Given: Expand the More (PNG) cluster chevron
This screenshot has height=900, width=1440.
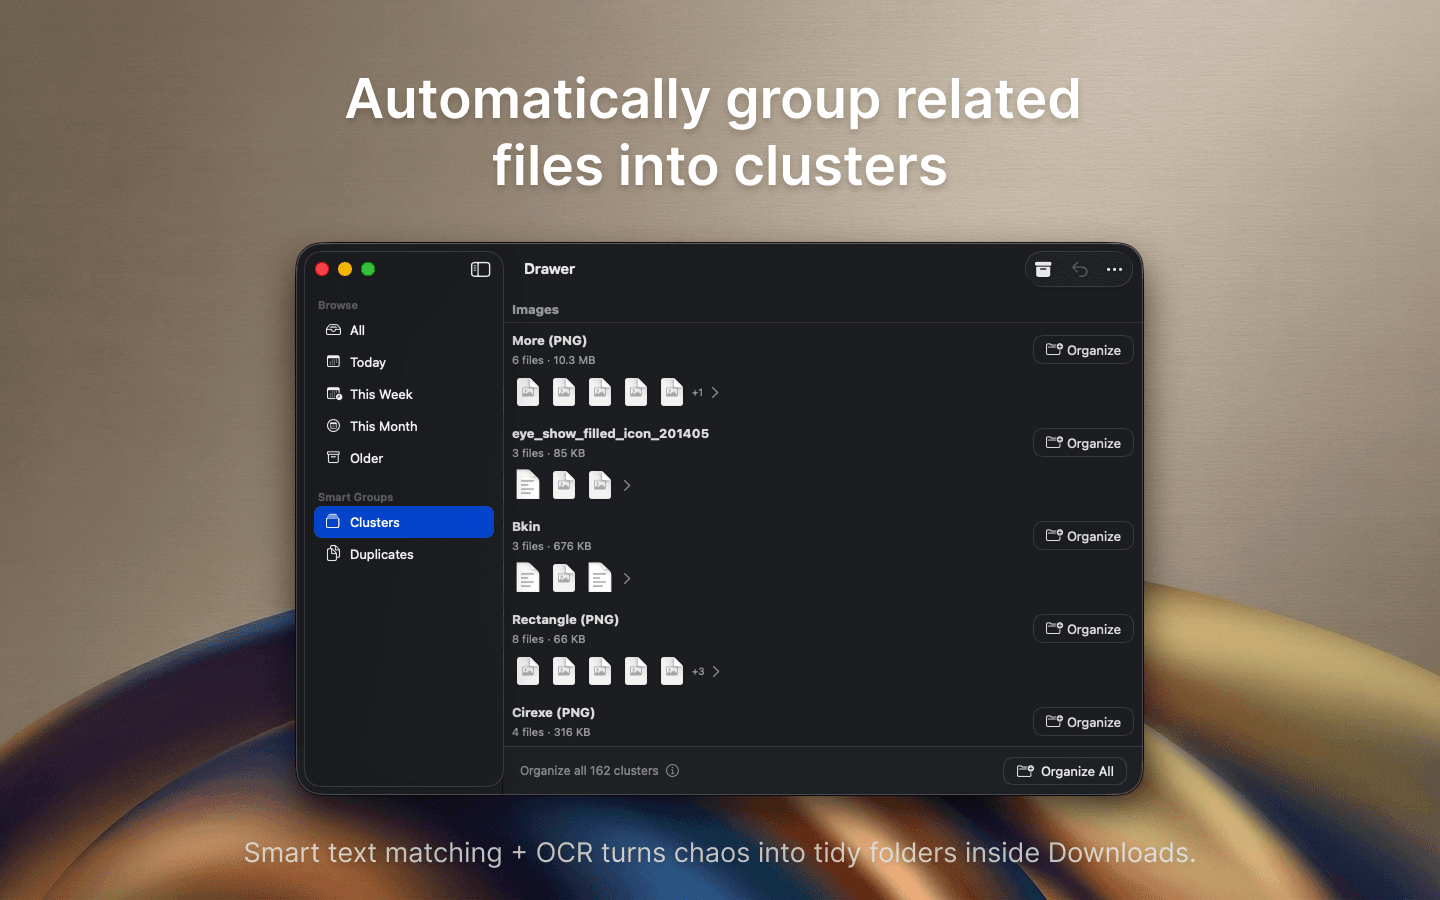Looking at the screenshot, I should point(715,392).
